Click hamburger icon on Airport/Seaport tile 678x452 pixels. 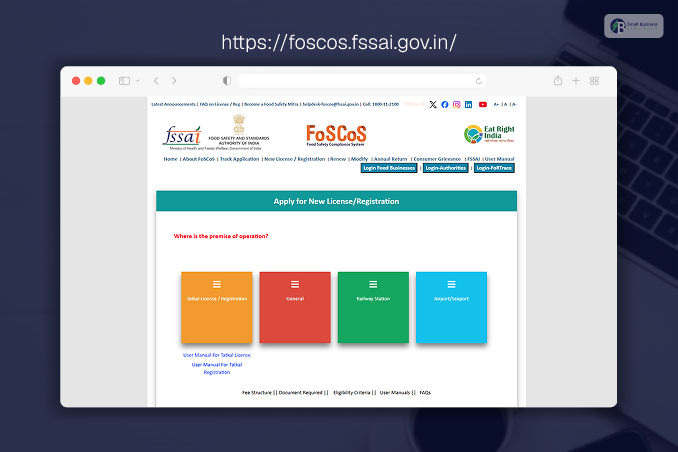pos(451,284)
